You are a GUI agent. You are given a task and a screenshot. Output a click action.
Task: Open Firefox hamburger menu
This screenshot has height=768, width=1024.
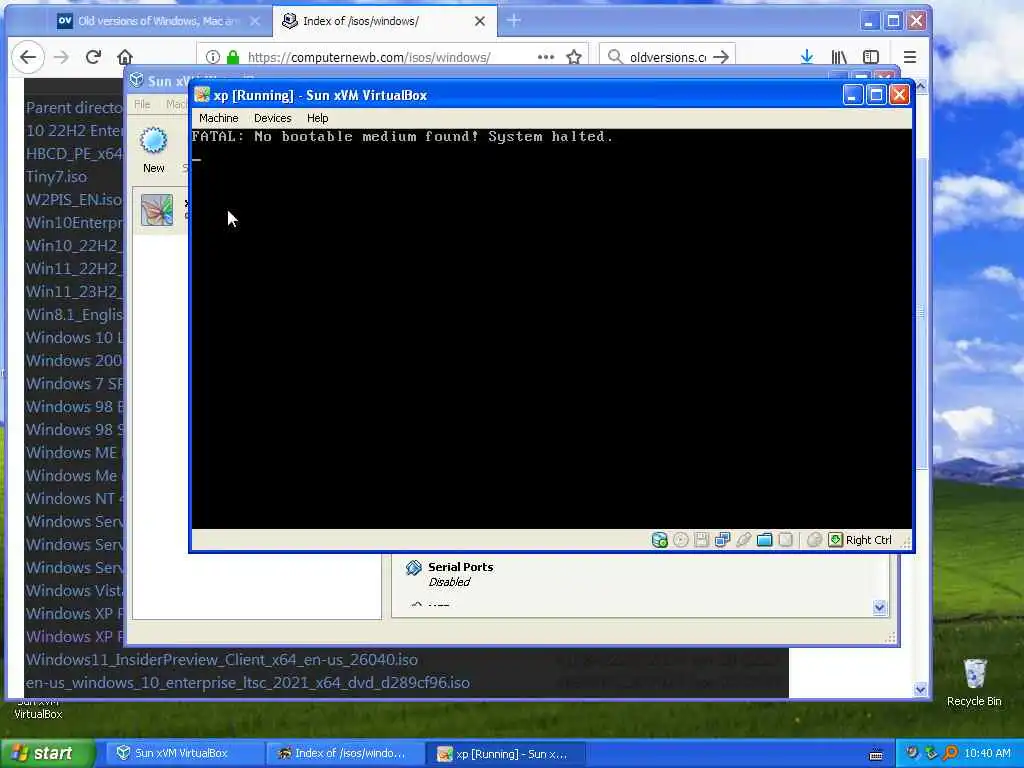point(910,57)
